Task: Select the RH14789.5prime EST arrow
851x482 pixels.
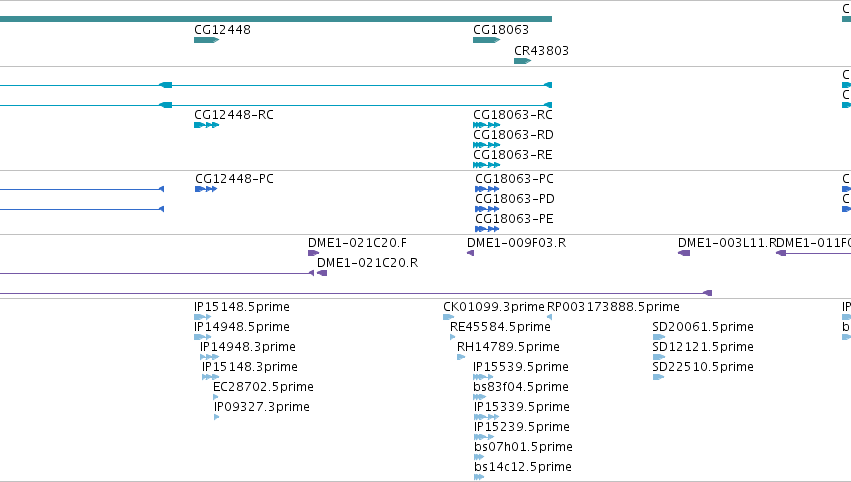Action: 461,357
